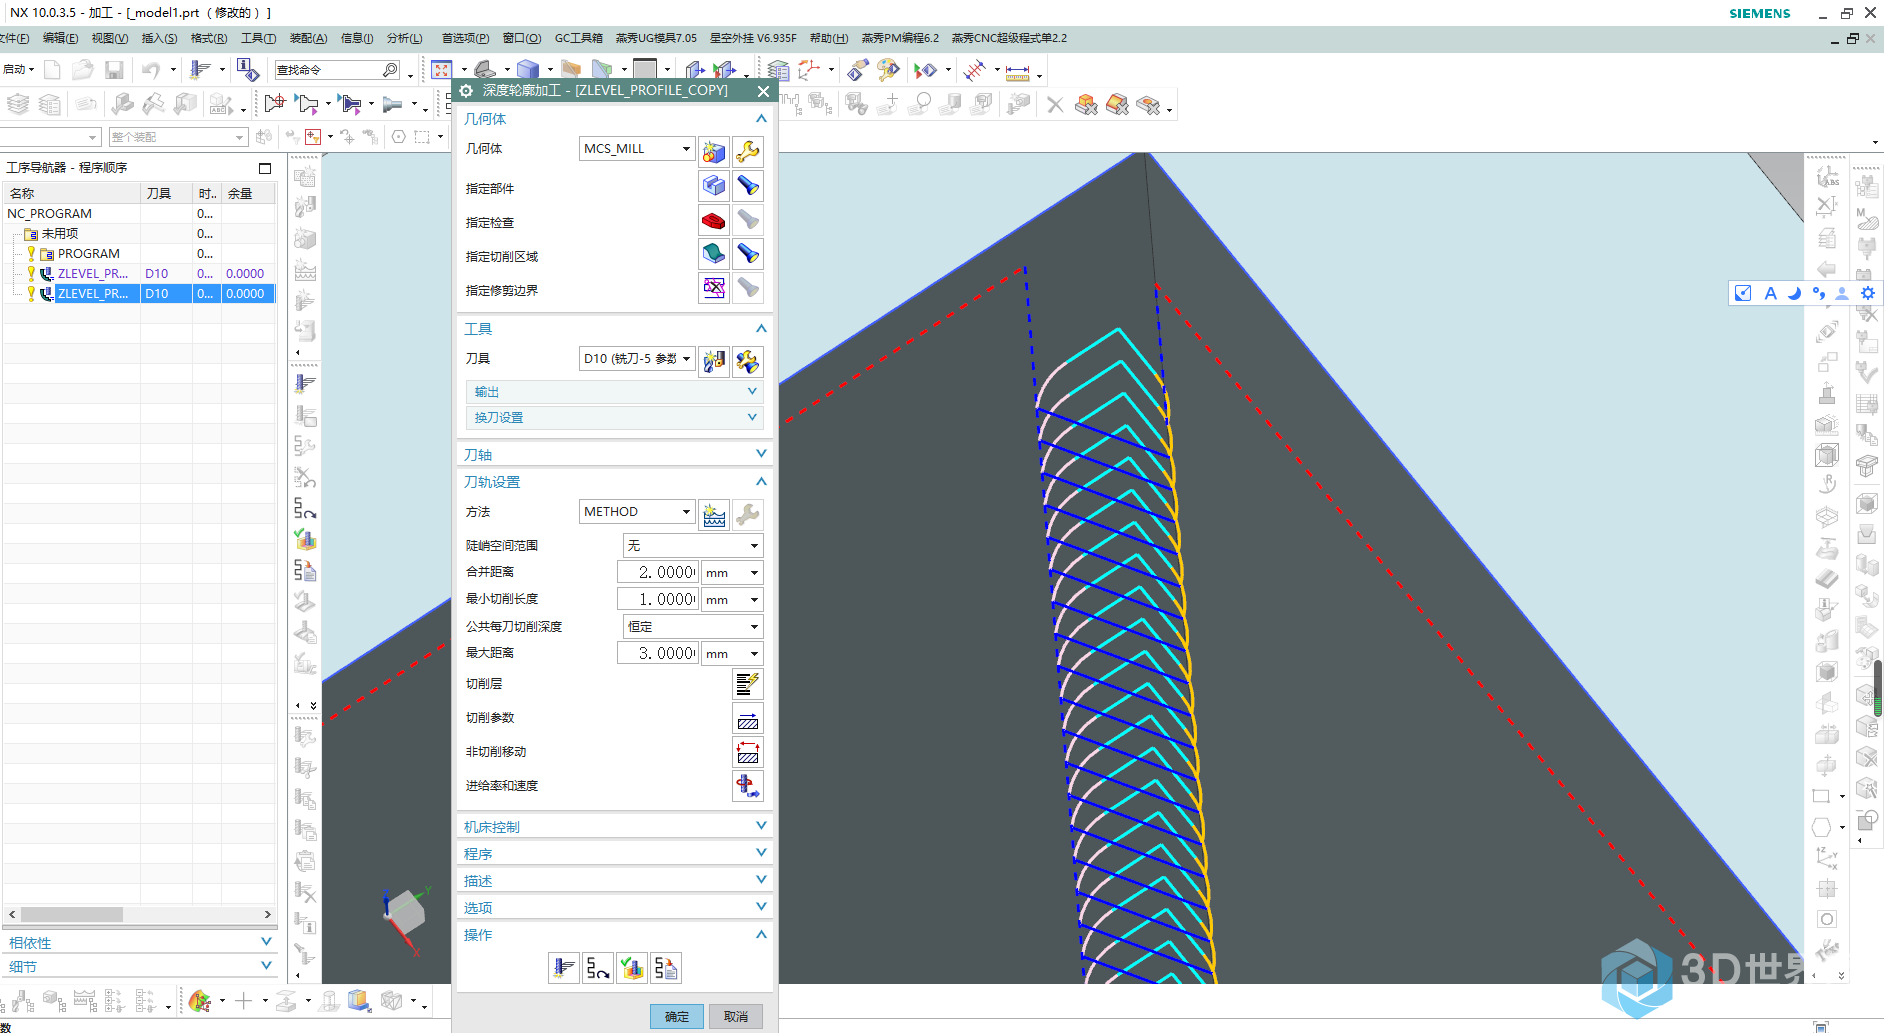
Task: Click the list toolpath icon under 操作
Action: coord(666,968)
